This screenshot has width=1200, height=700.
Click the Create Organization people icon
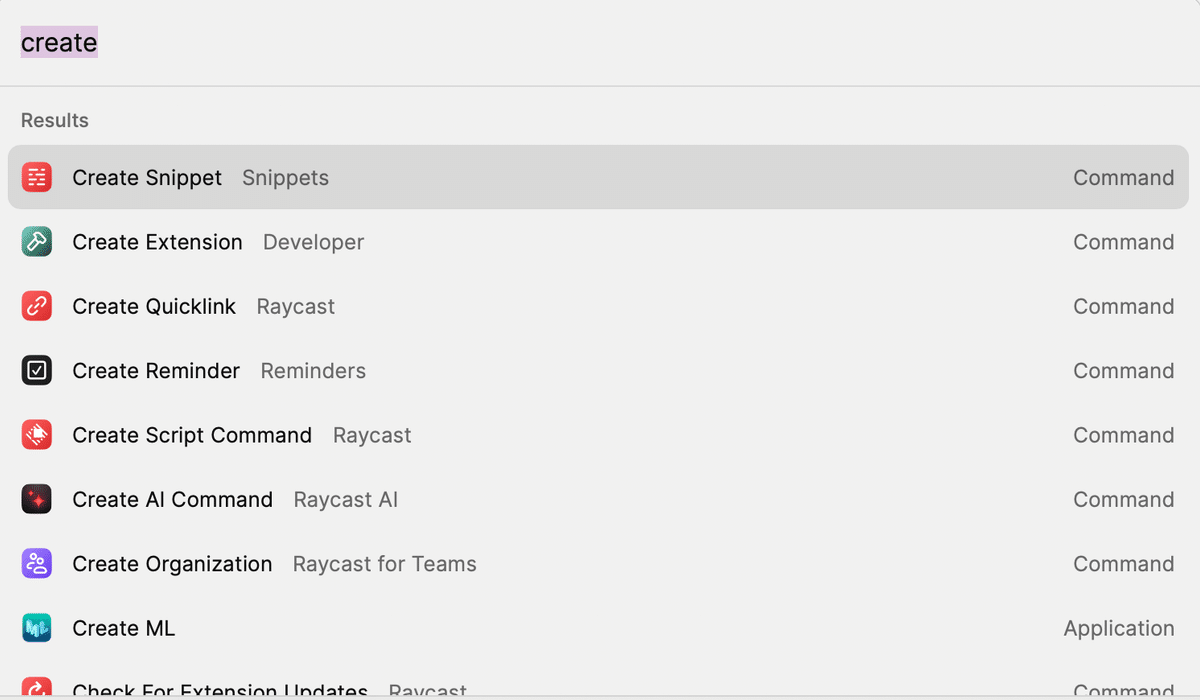click(x=37, y=564)
